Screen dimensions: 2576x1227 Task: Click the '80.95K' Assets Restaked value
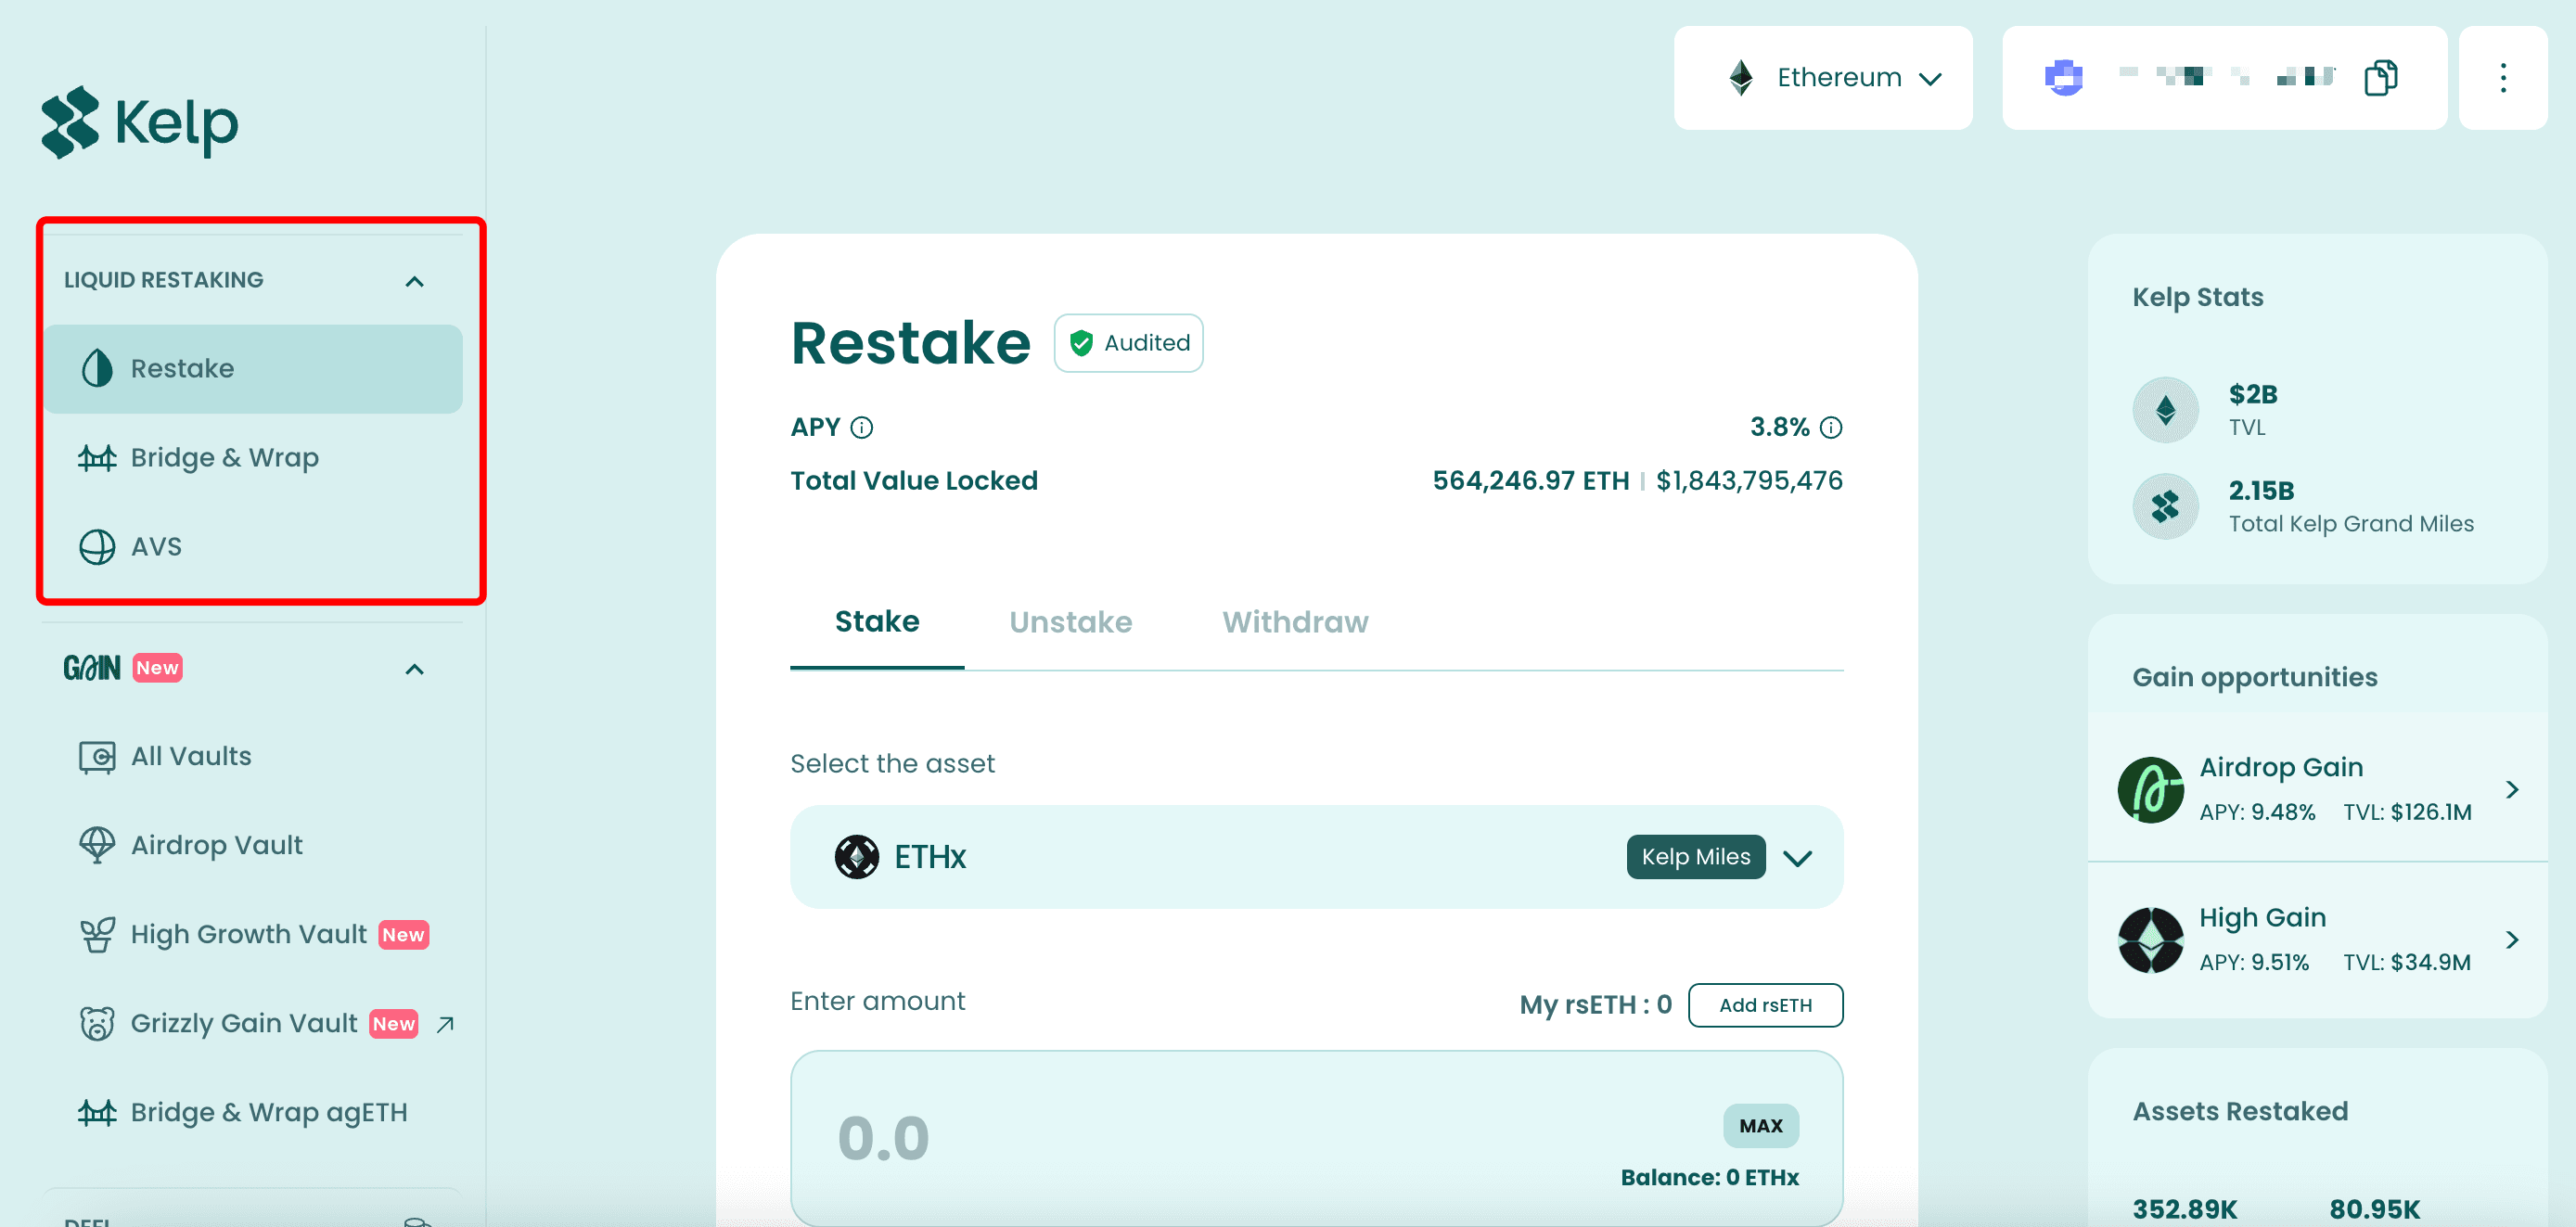click(x=2374, y=1210)
